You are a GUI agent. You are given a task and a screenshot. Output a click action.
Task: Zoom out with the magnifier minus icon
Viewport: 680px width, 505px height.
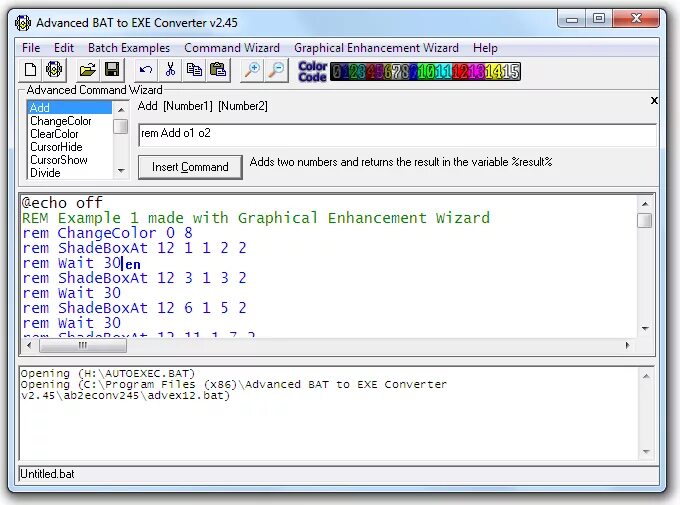point(276,70)
